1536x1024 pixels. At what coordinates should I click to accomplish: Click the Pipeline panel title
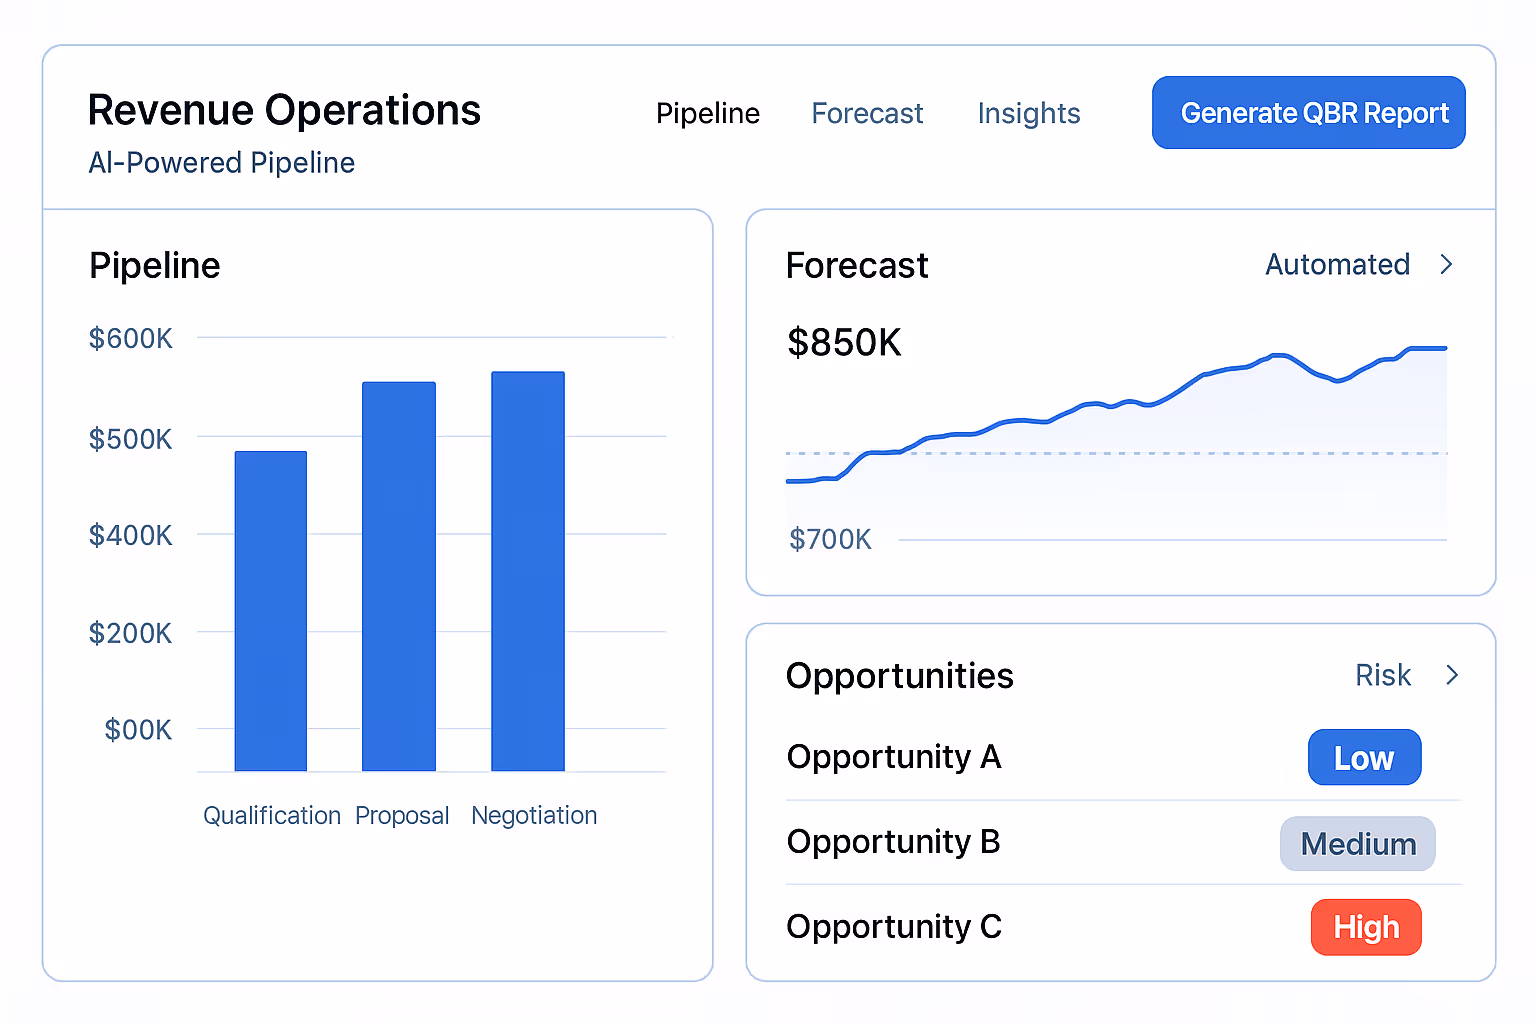tap(154, 265)
